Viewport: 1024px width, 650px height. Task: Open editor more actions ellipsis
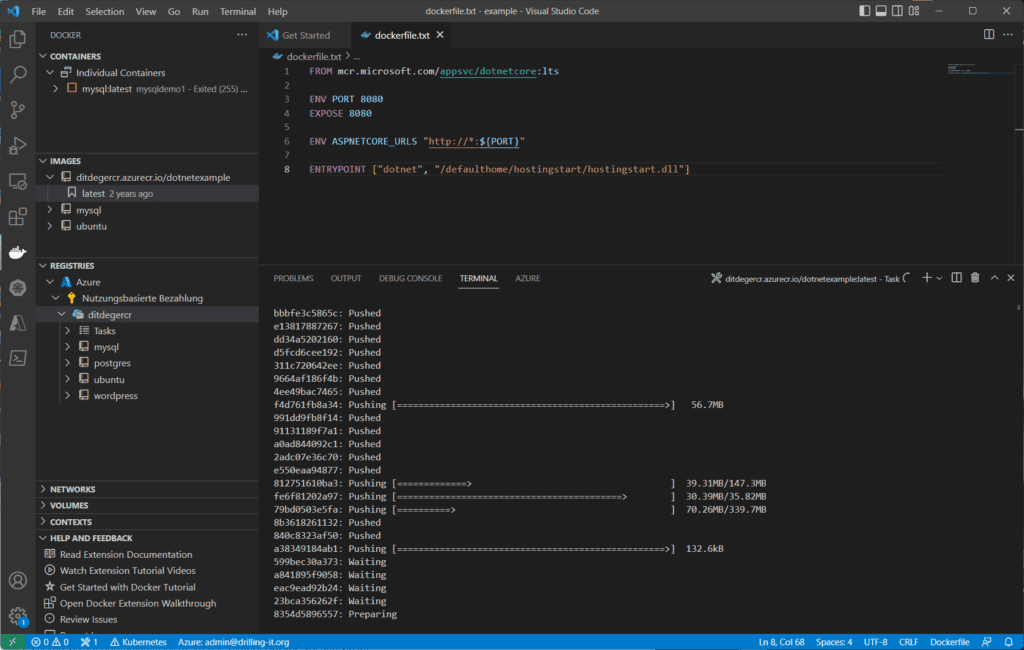pos(1008,35)
